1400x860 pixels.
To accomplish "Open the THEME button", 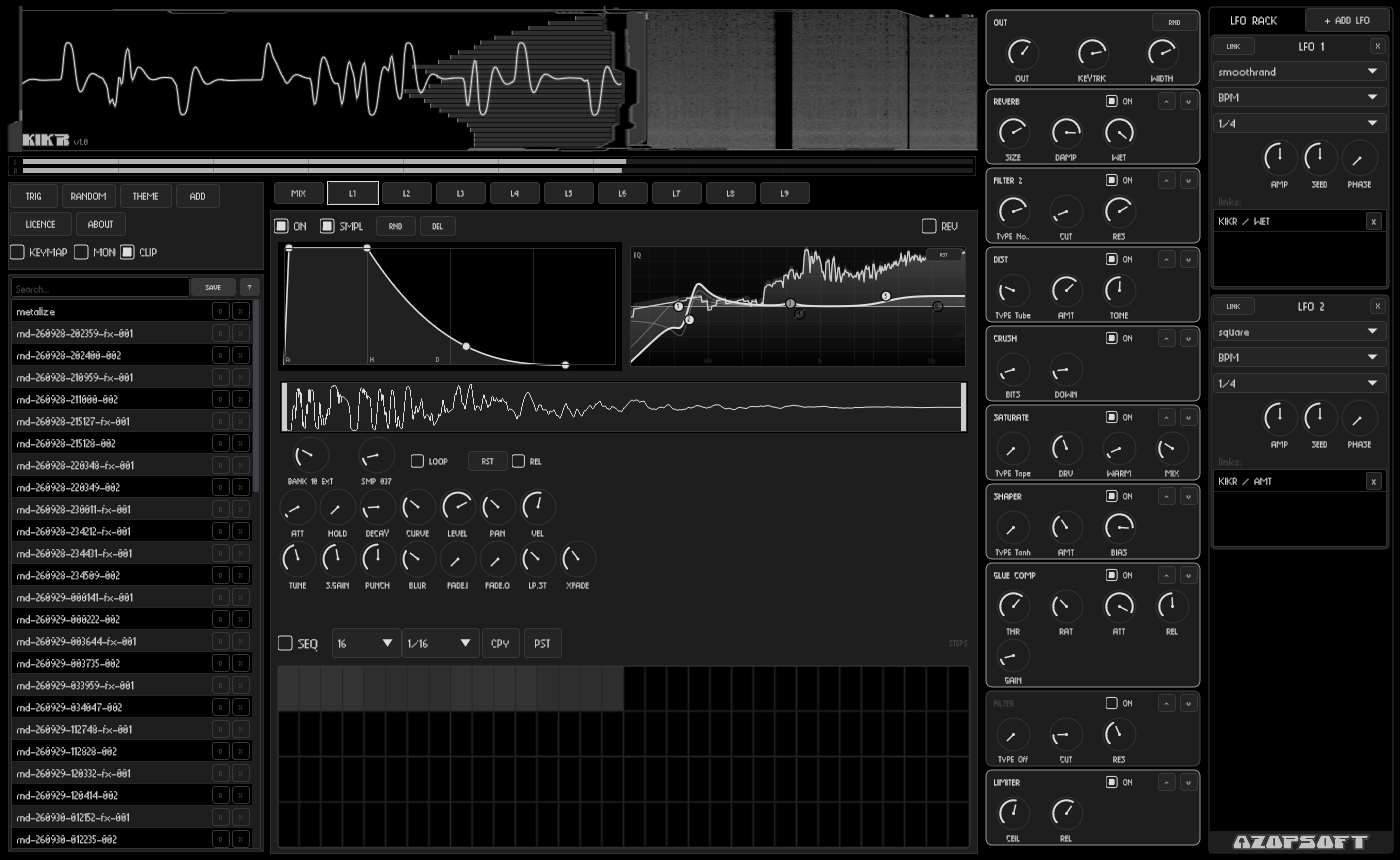I will pyautogui.click(x=146, y=196).
